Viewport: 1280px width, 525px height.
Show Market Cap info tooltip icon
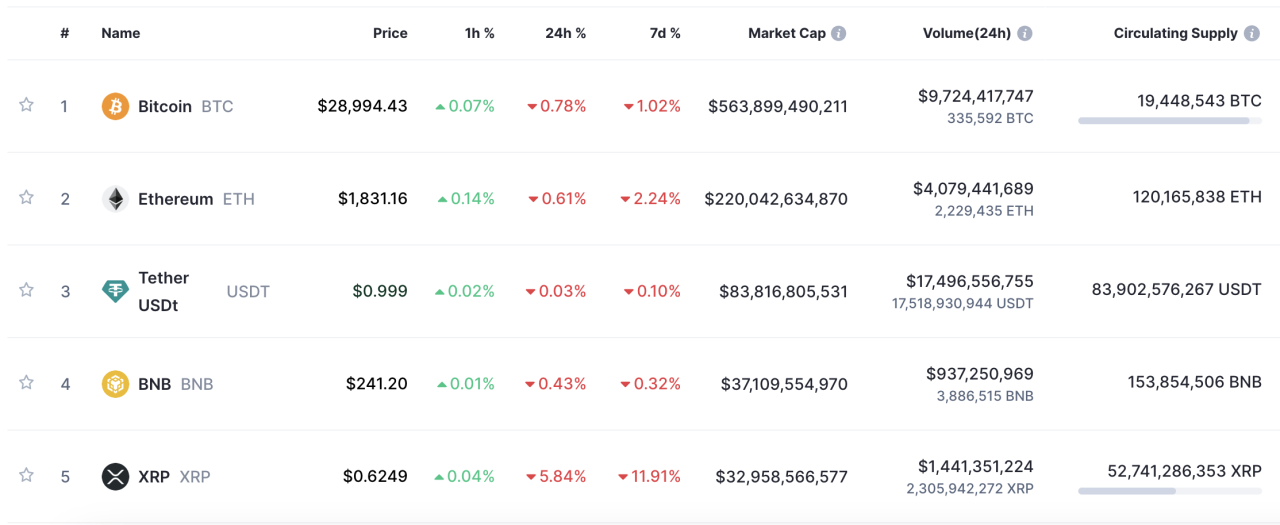click(x=839, y=33)
